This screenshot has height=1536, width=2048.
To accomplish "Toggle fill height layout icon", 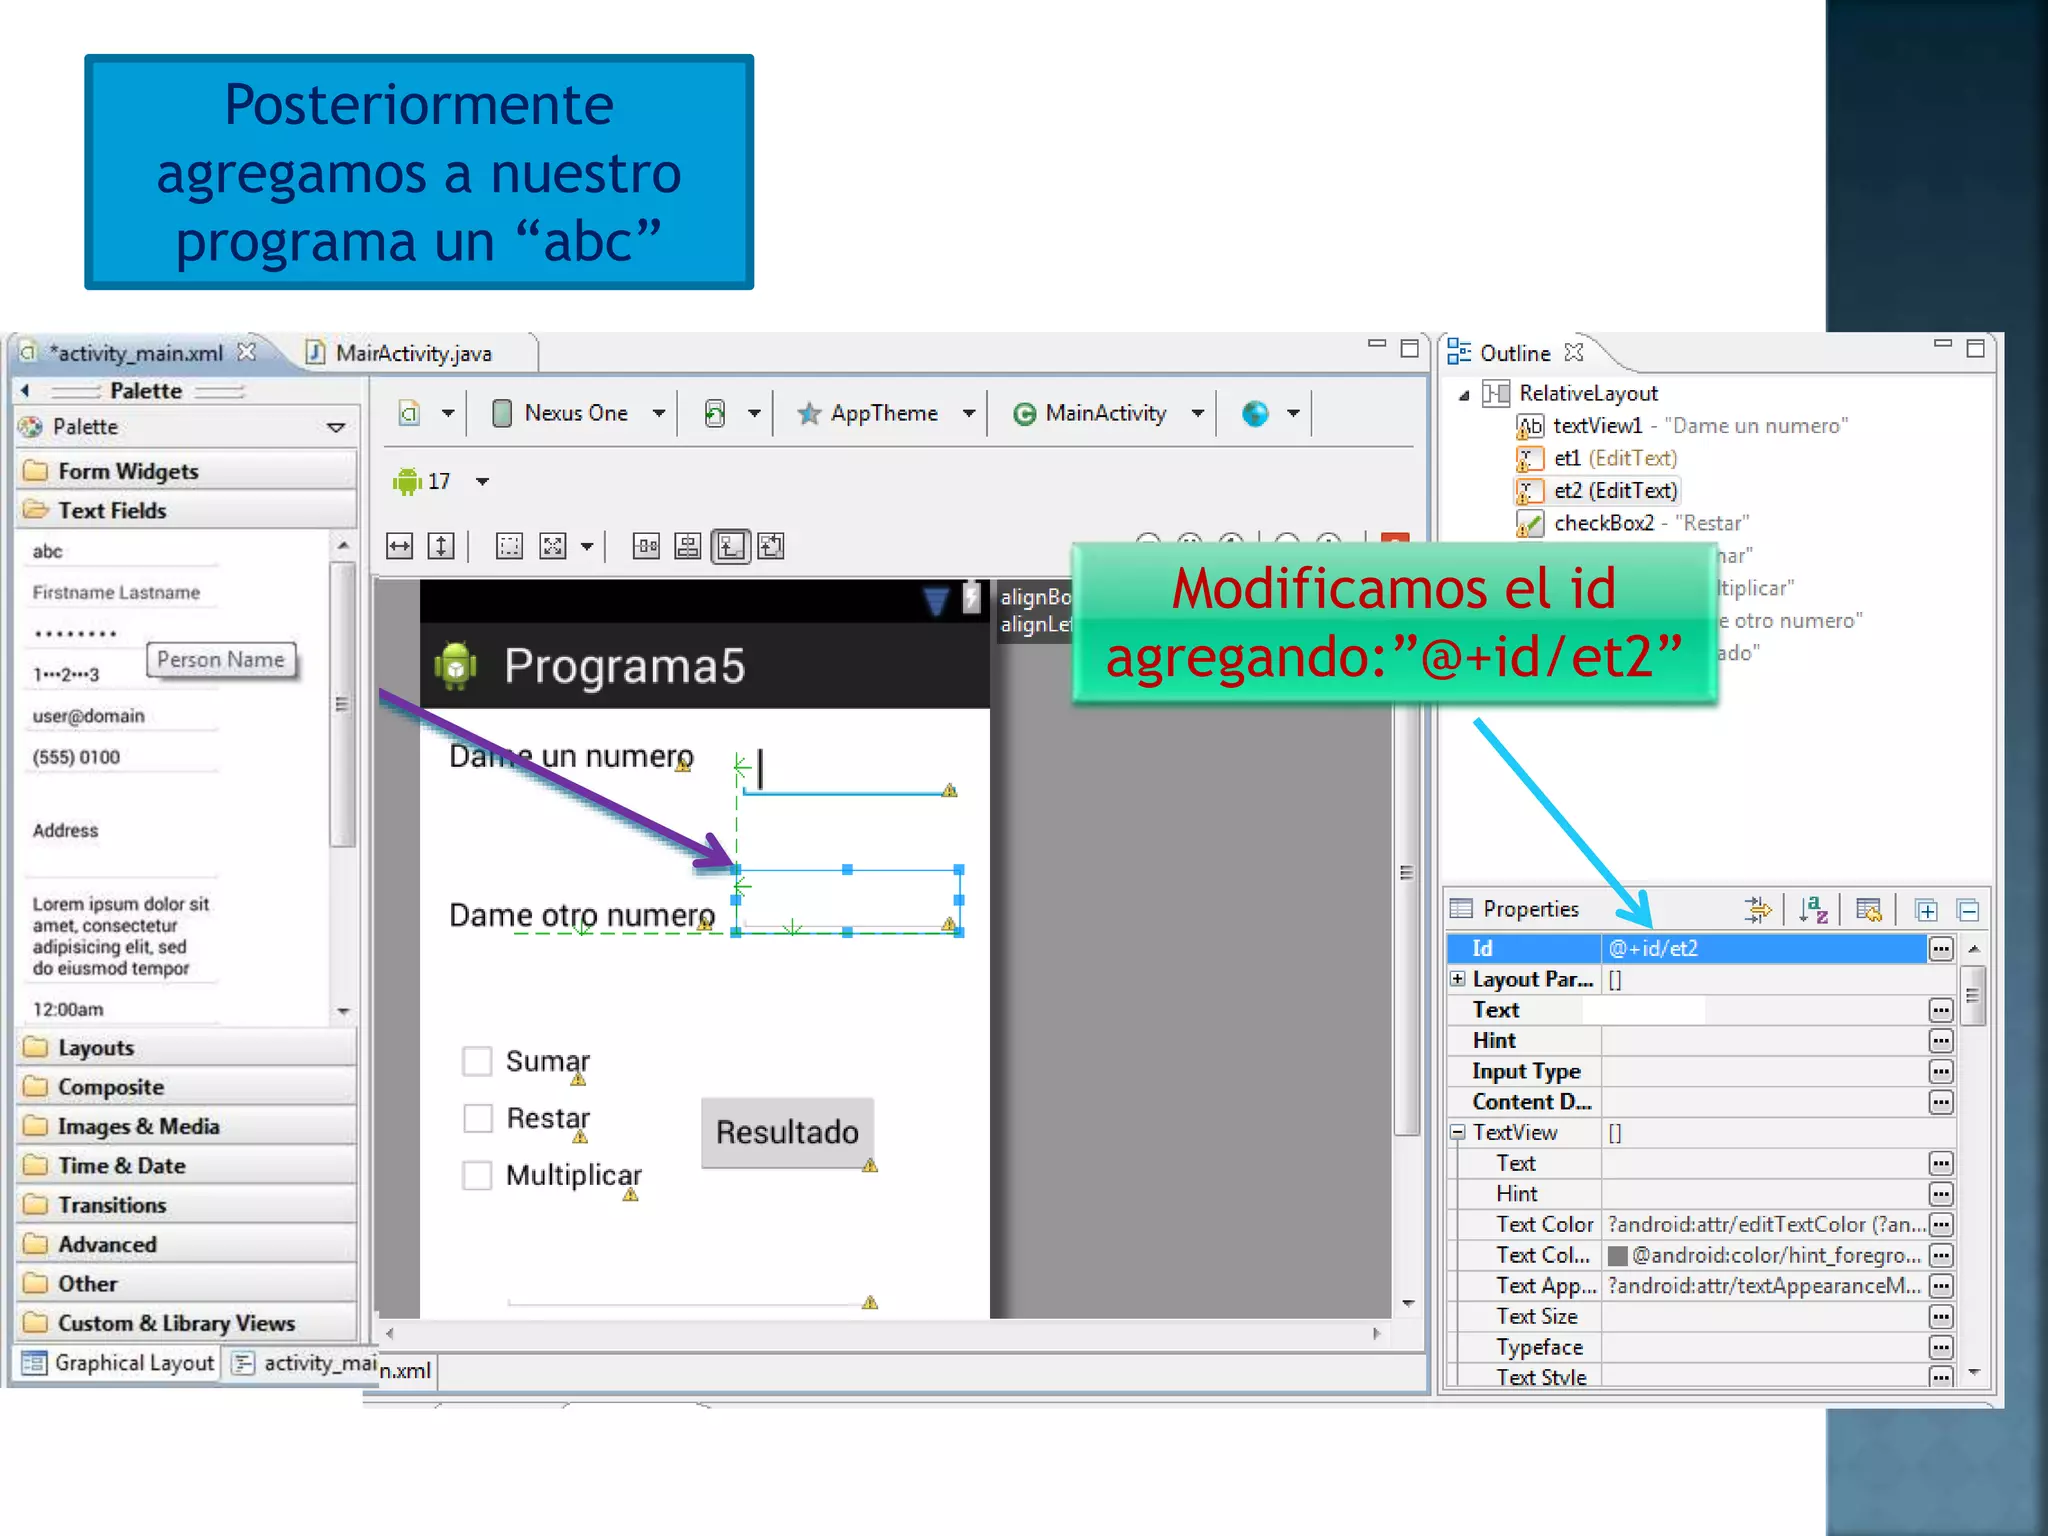I will point(441,546).
